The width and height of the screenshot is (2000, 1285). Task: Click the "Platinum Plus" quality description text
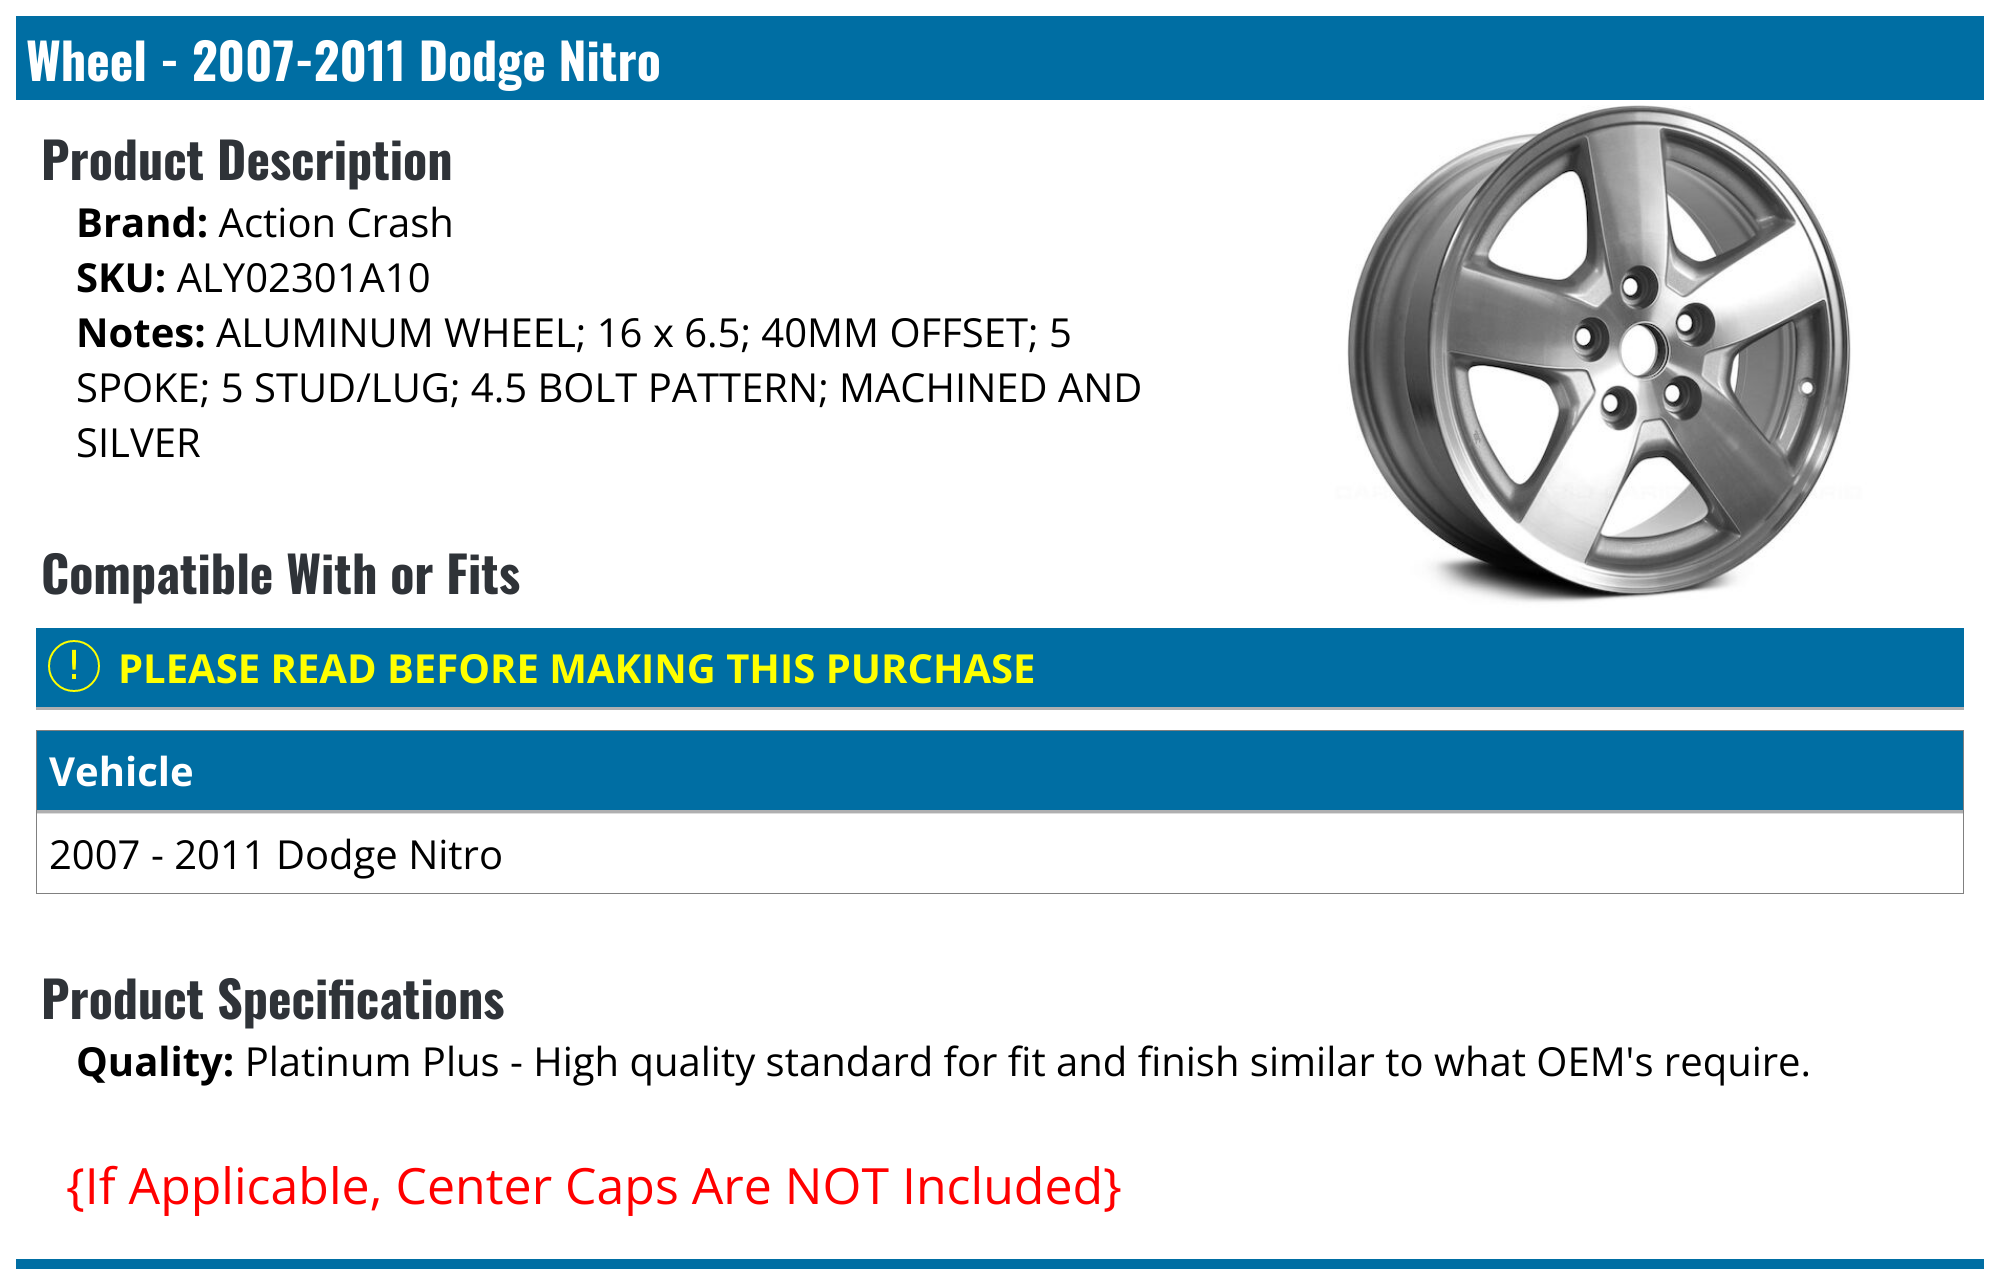tap(372, 1062)
